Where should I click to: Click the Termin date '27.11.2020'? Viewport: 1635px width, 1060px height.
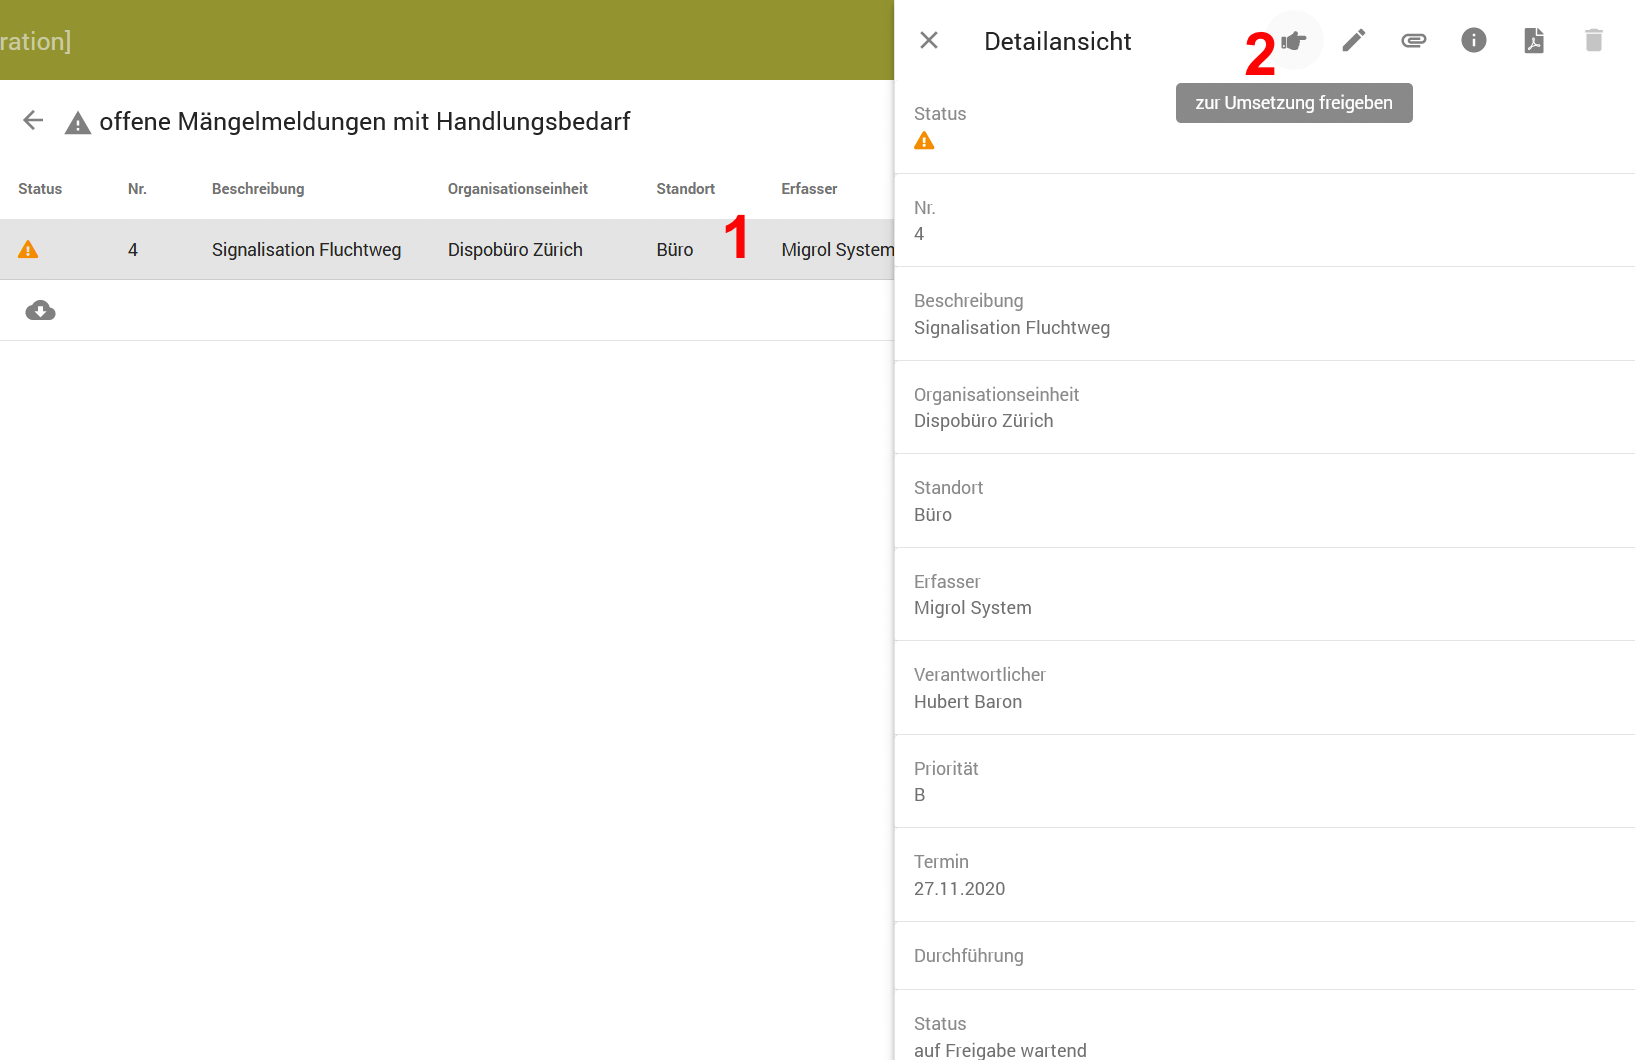click(x=960, y=889)
